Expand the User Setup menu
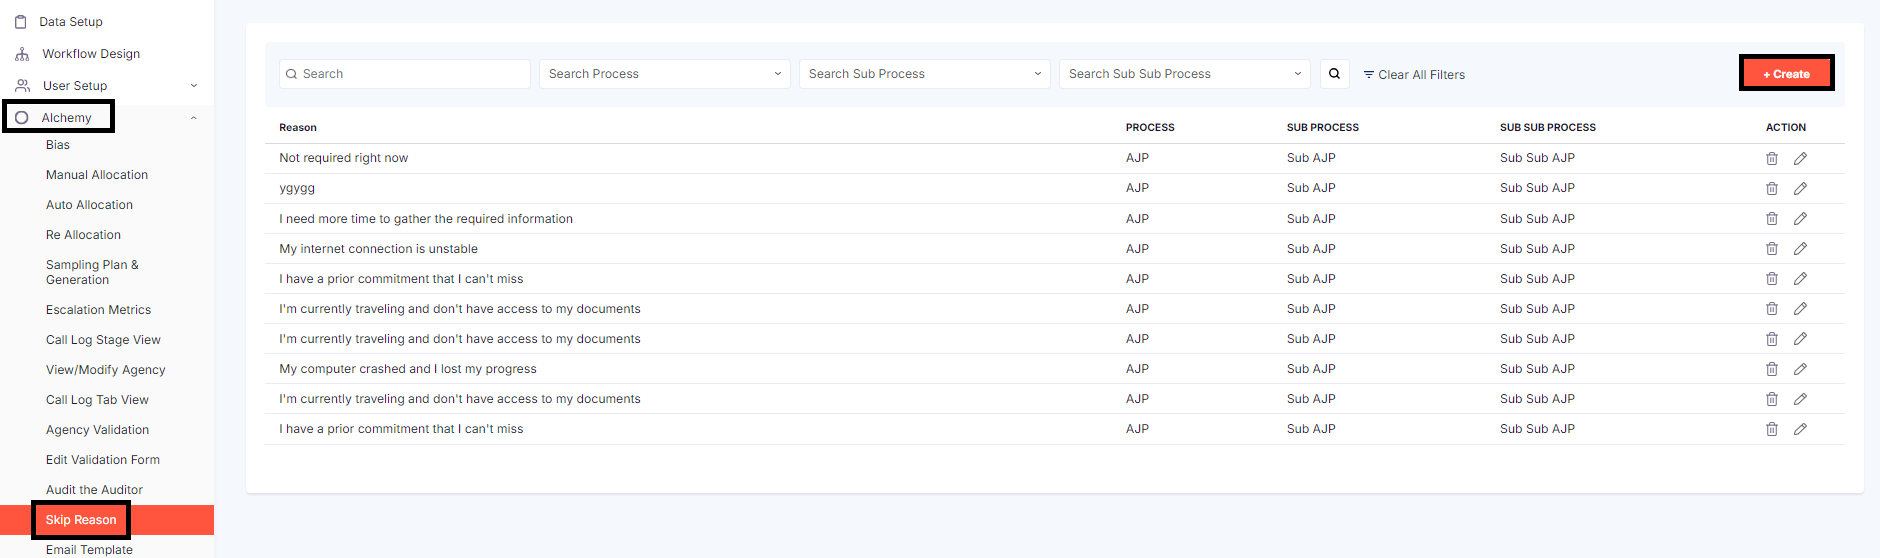This screenshot has height=558, width=1880. [x=193, y=86]
